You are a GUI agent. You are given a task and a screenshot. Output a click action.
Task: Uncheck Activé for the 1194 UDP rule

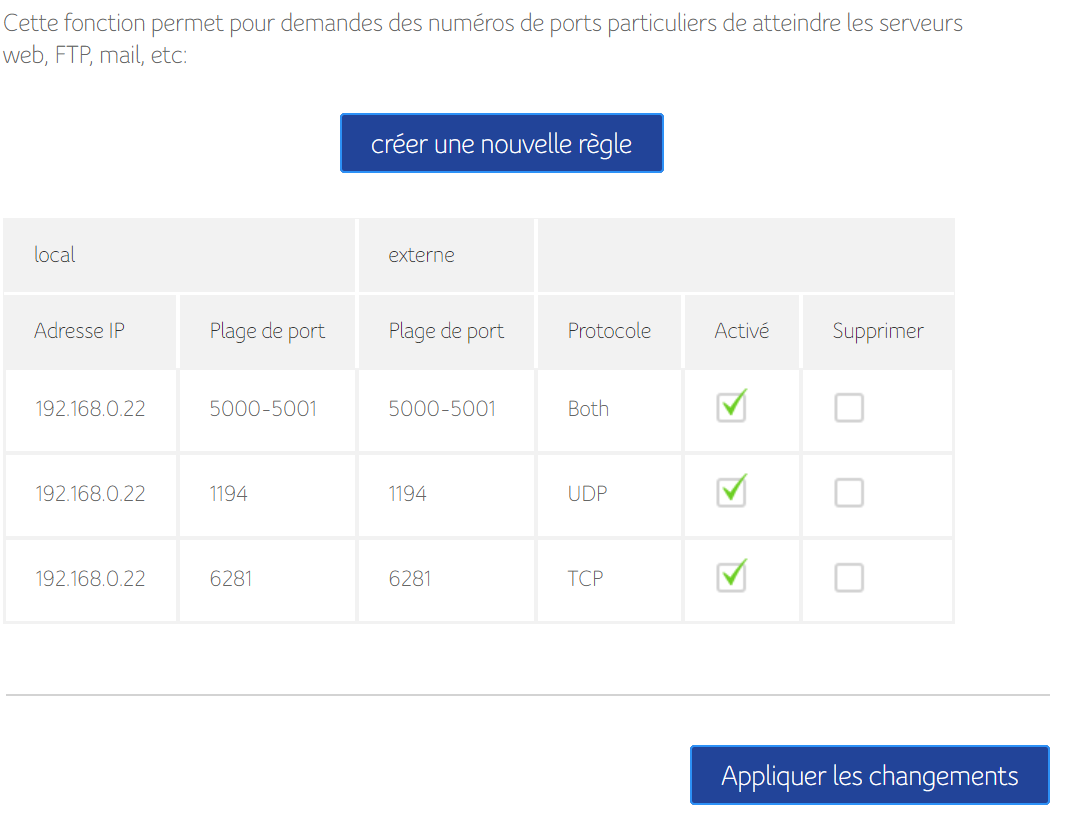[731, 492]
